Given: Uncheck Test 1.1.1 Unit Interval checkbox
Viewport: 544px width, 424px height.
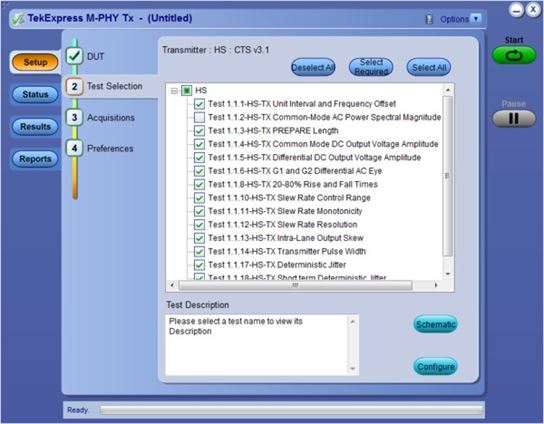Looking at the screenshot, I should tap(199, 104).
